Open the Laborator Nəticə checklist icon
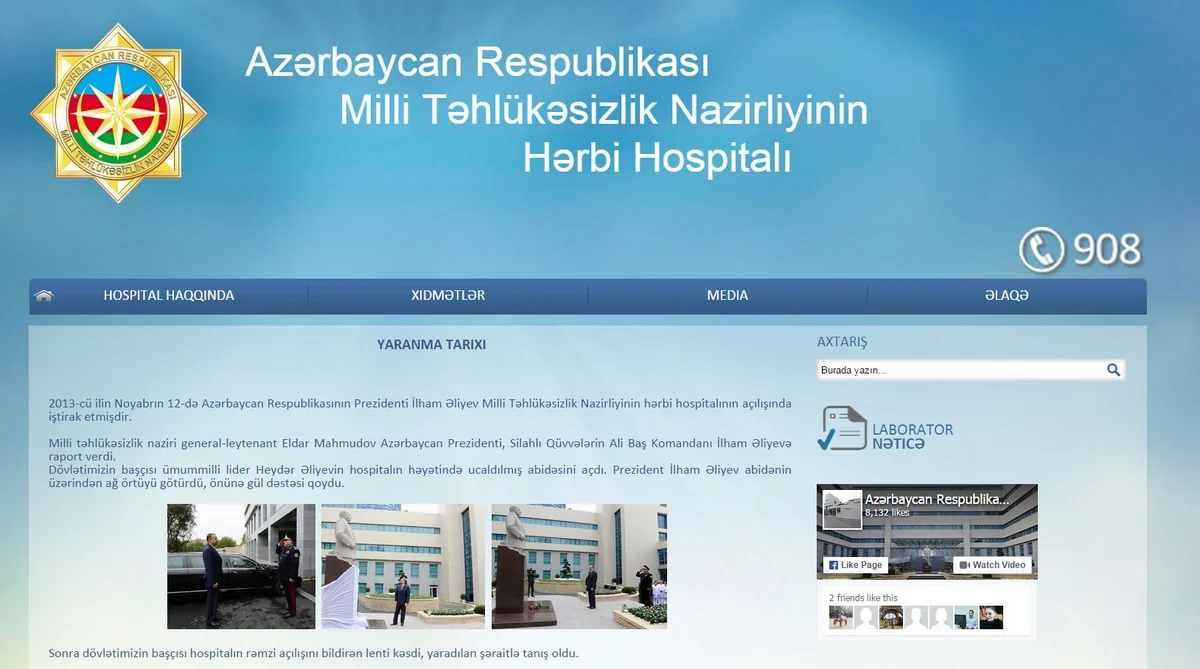 point(842,429)
